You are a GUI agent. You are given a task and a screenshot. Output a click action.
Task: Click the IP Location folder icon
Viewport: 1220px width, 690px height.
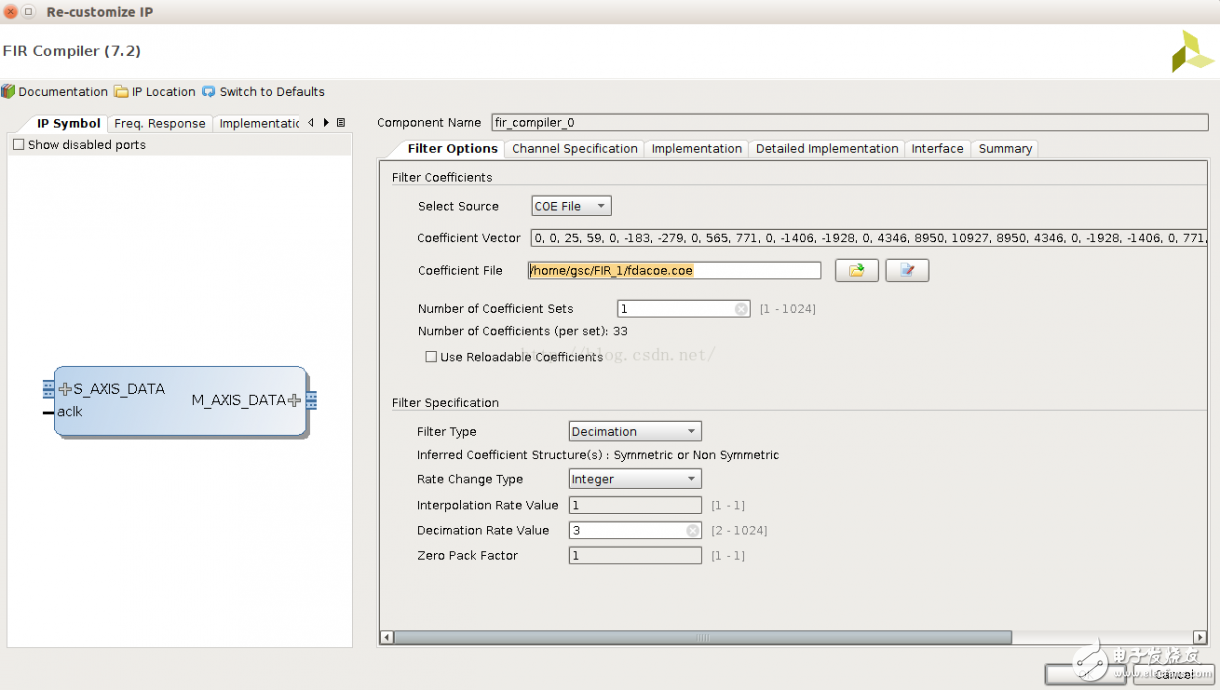click(x=121, y=91)
